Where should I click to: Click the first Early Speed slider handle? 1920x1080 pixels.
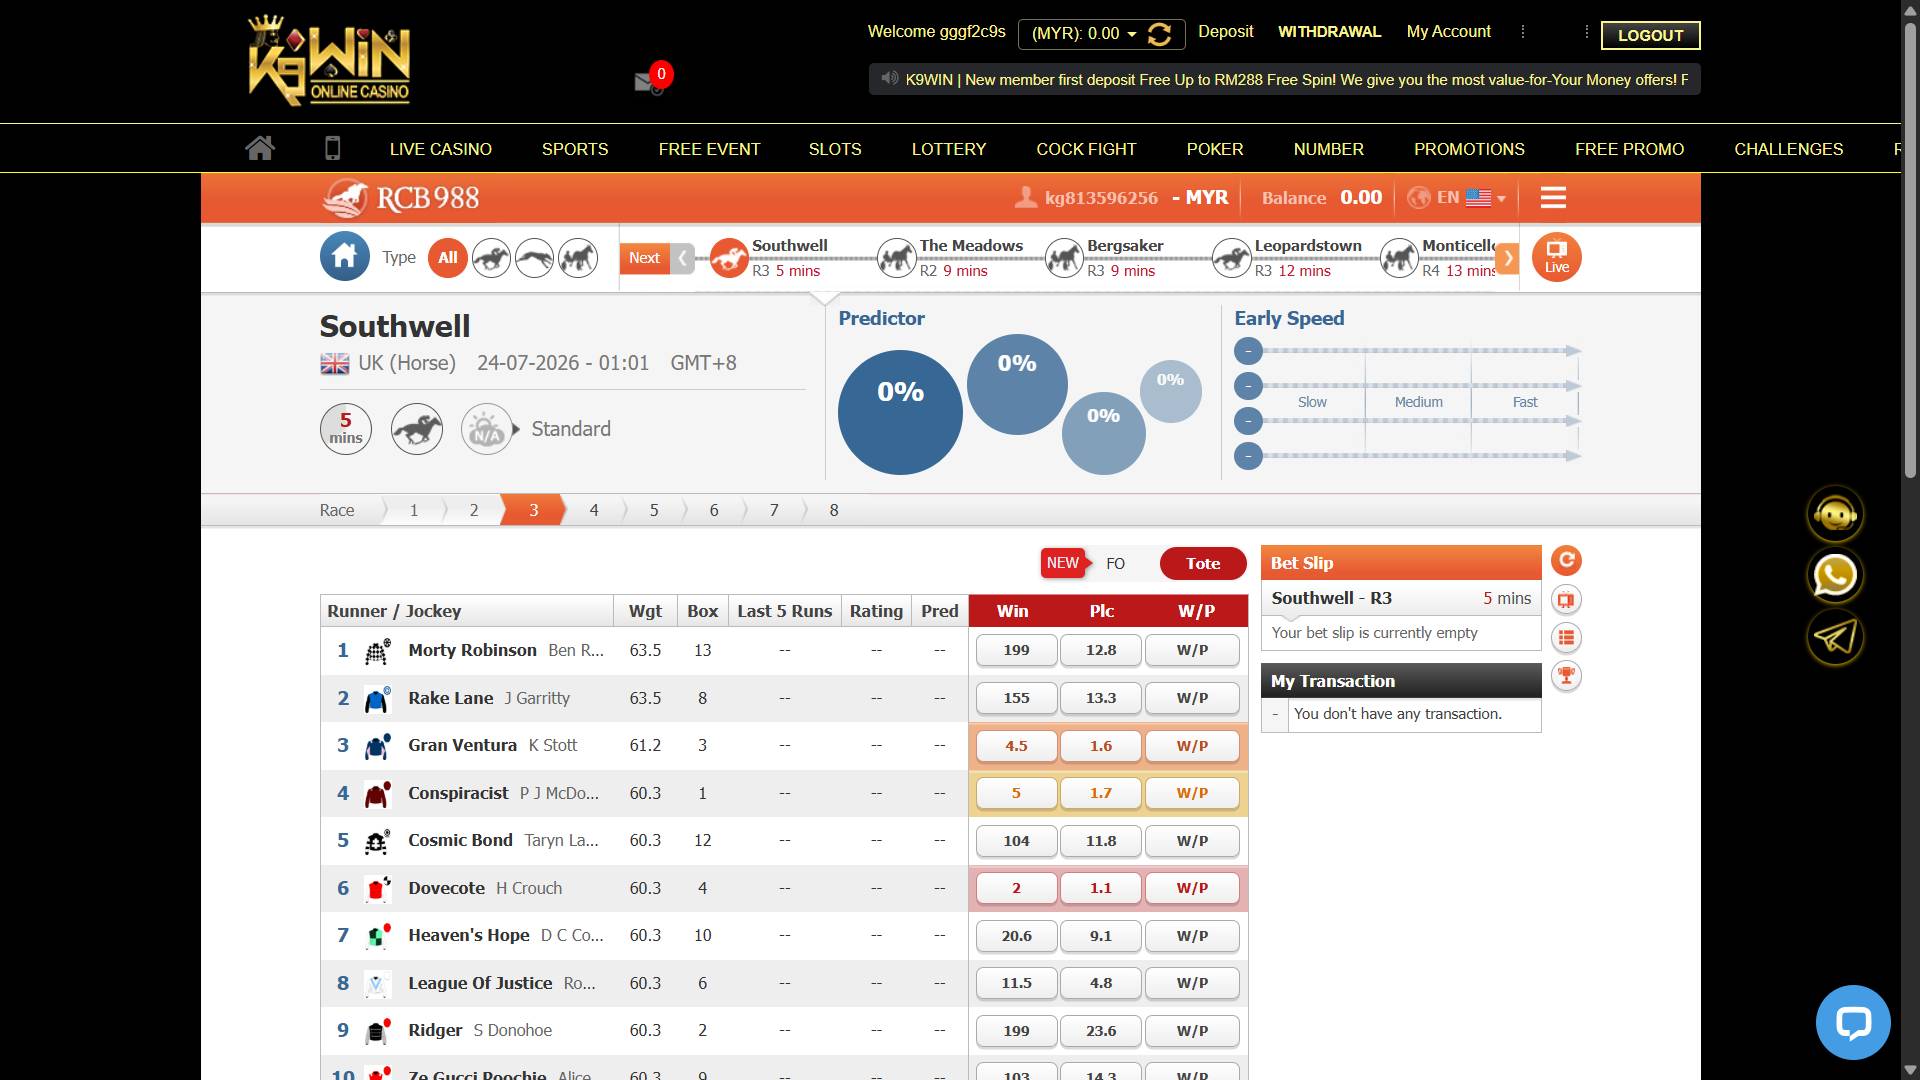click(x=1248, y=351)
